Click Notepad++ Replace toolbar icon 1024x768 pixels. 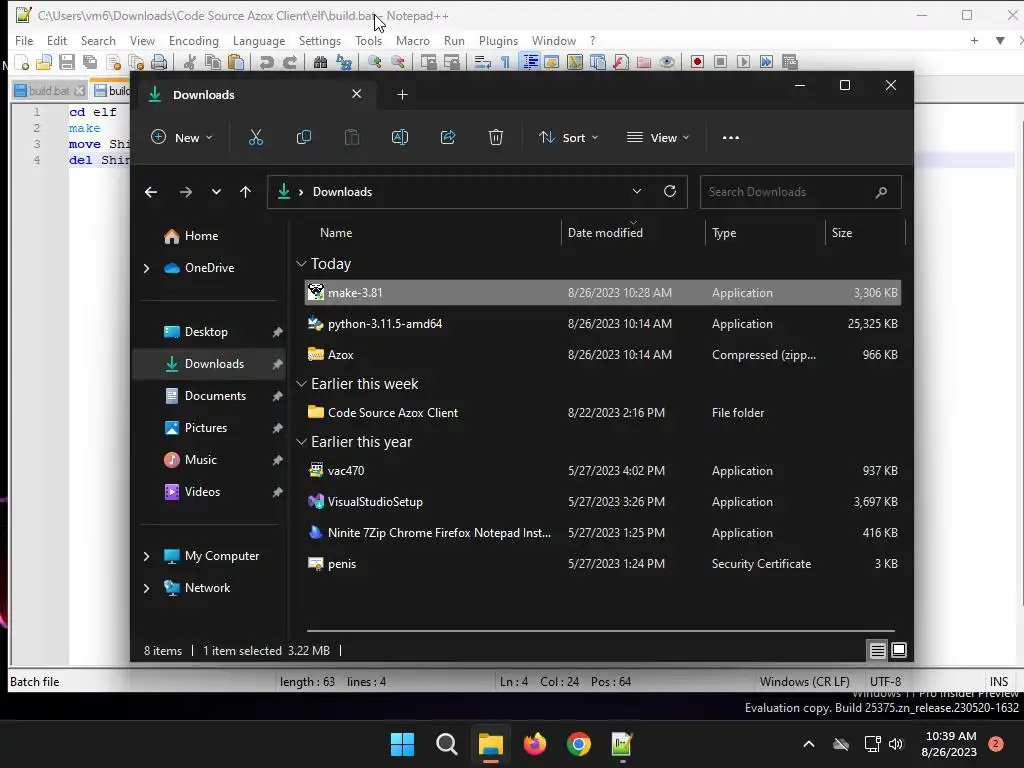pos(344,62)
